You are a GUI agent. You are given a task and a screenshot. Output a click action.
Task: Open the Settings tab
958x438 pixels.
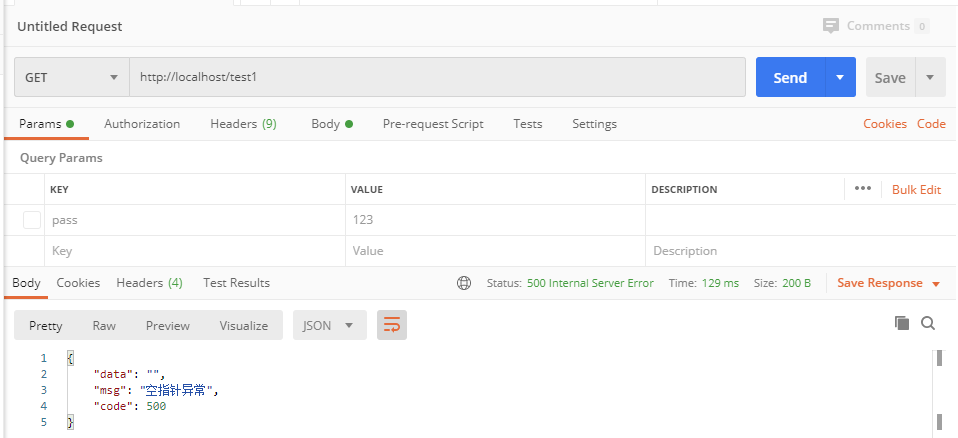(594, 124)
